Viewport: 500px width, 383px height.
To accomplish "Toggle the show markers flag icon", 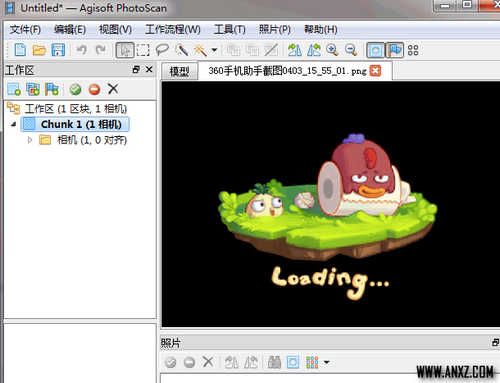I will pos(395,50).
